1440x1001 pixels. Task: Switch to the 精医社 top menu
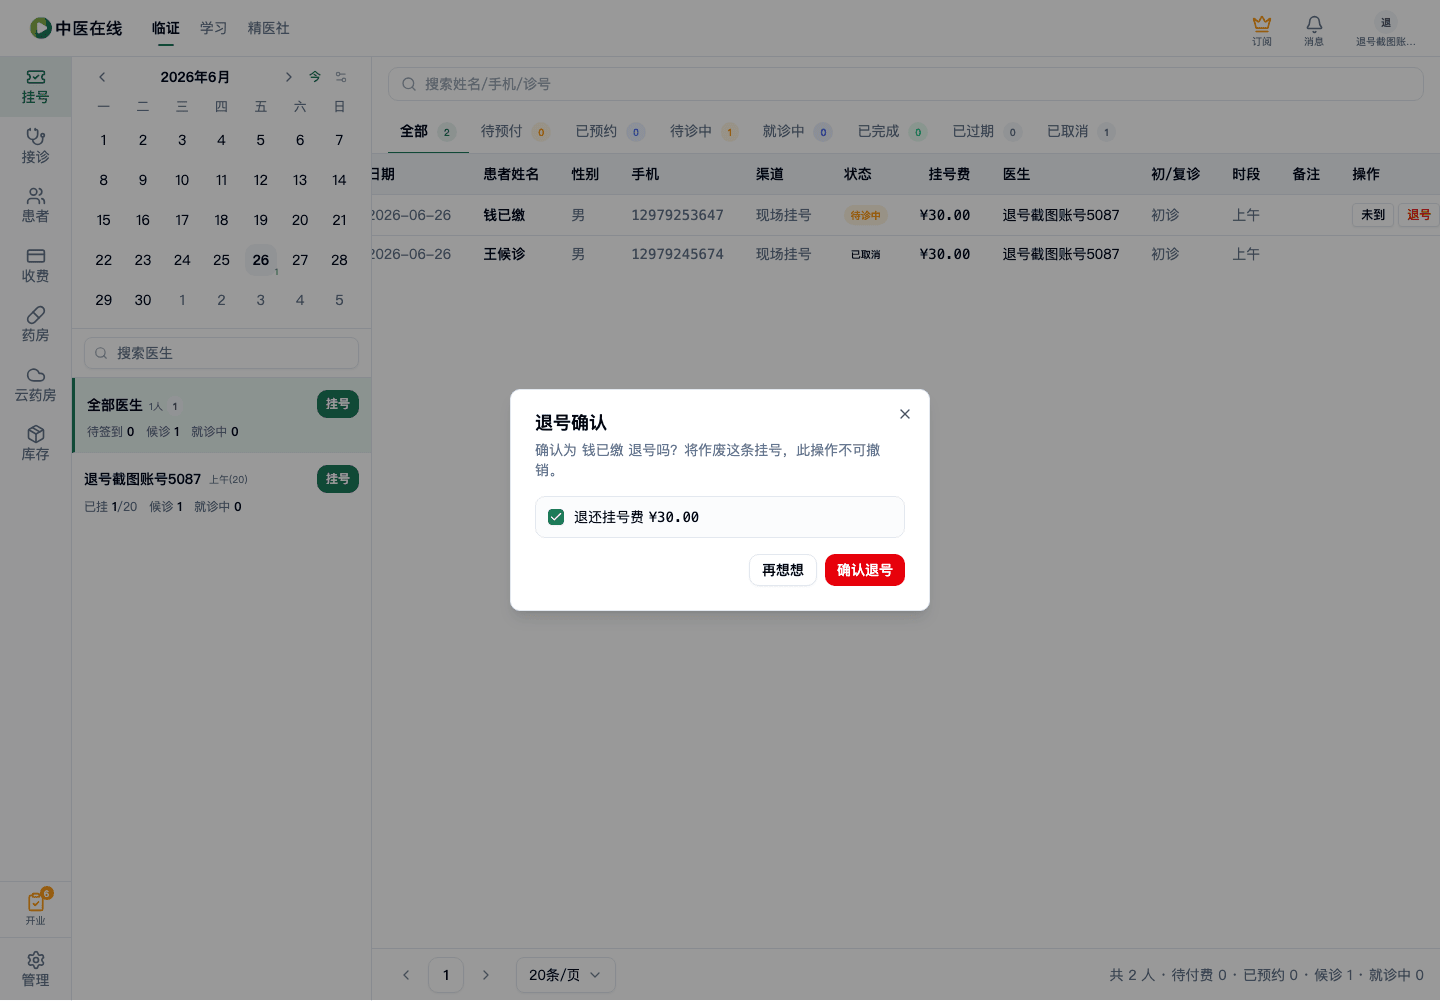tap(269, 28)
